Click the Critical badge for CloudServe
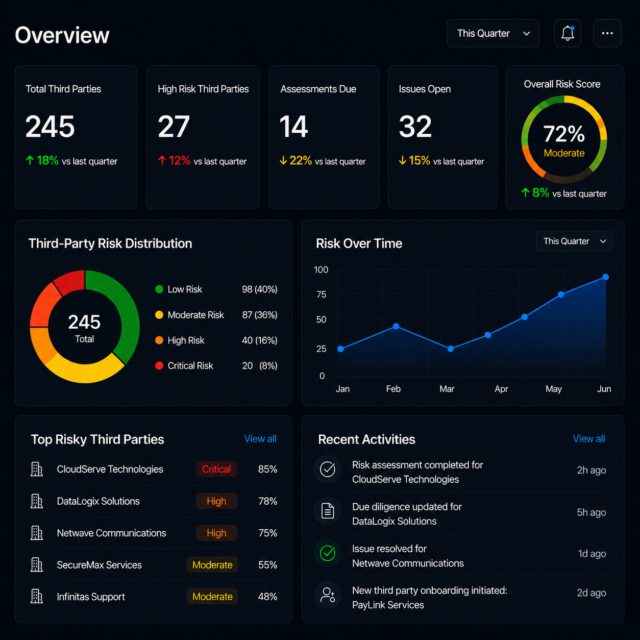 [x=216, y=469]
